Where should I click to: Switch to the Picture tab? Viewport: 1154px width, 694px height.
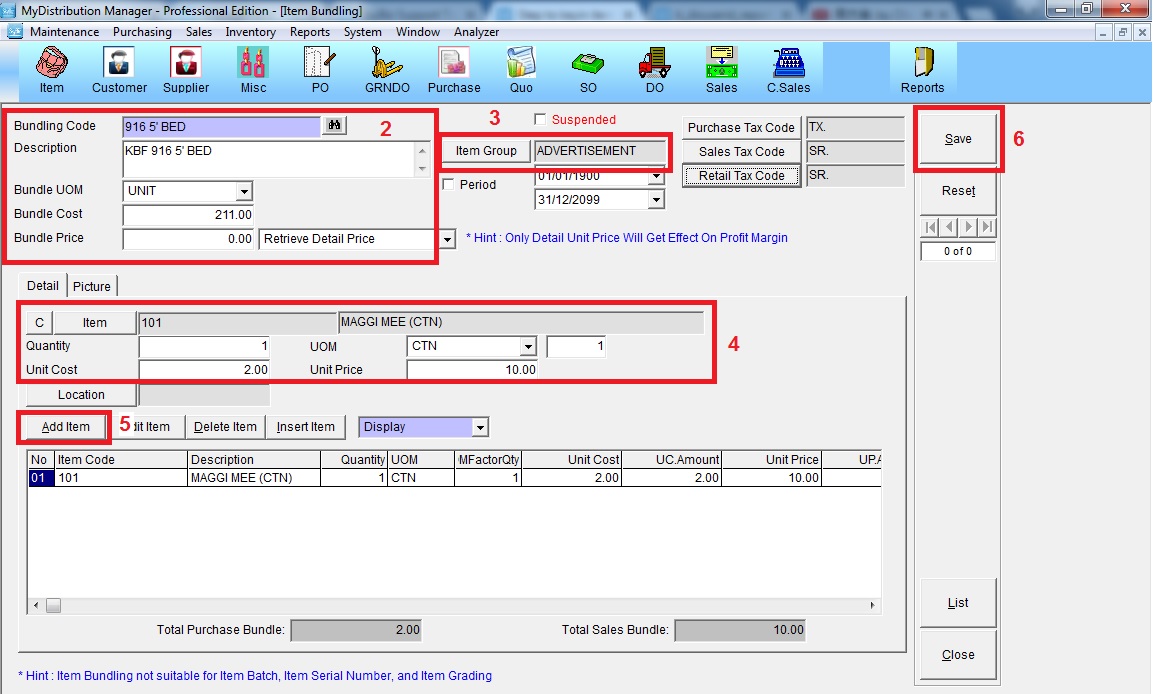coord(92,286)
